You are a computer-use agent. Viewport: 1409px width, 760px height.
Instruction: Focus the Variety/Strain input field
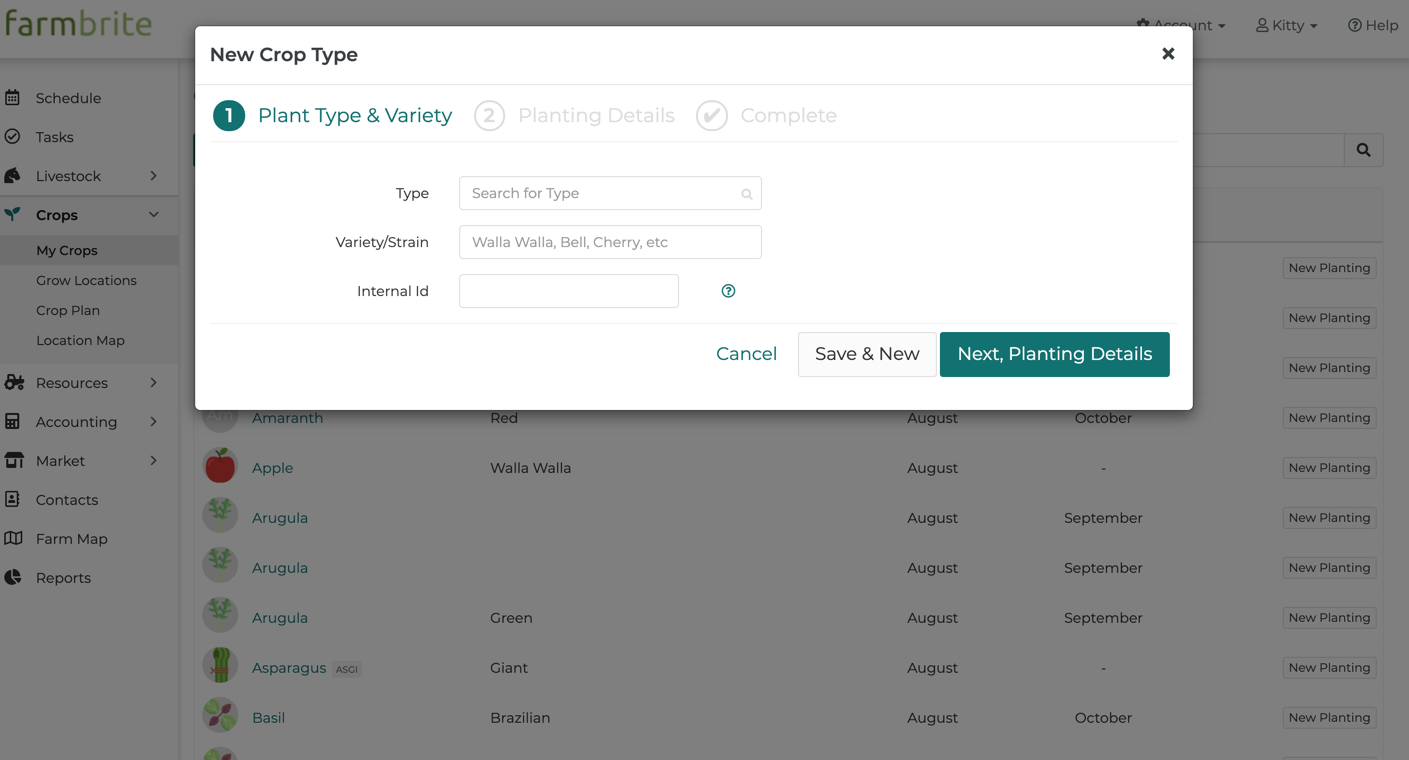[x=610, y=242]
